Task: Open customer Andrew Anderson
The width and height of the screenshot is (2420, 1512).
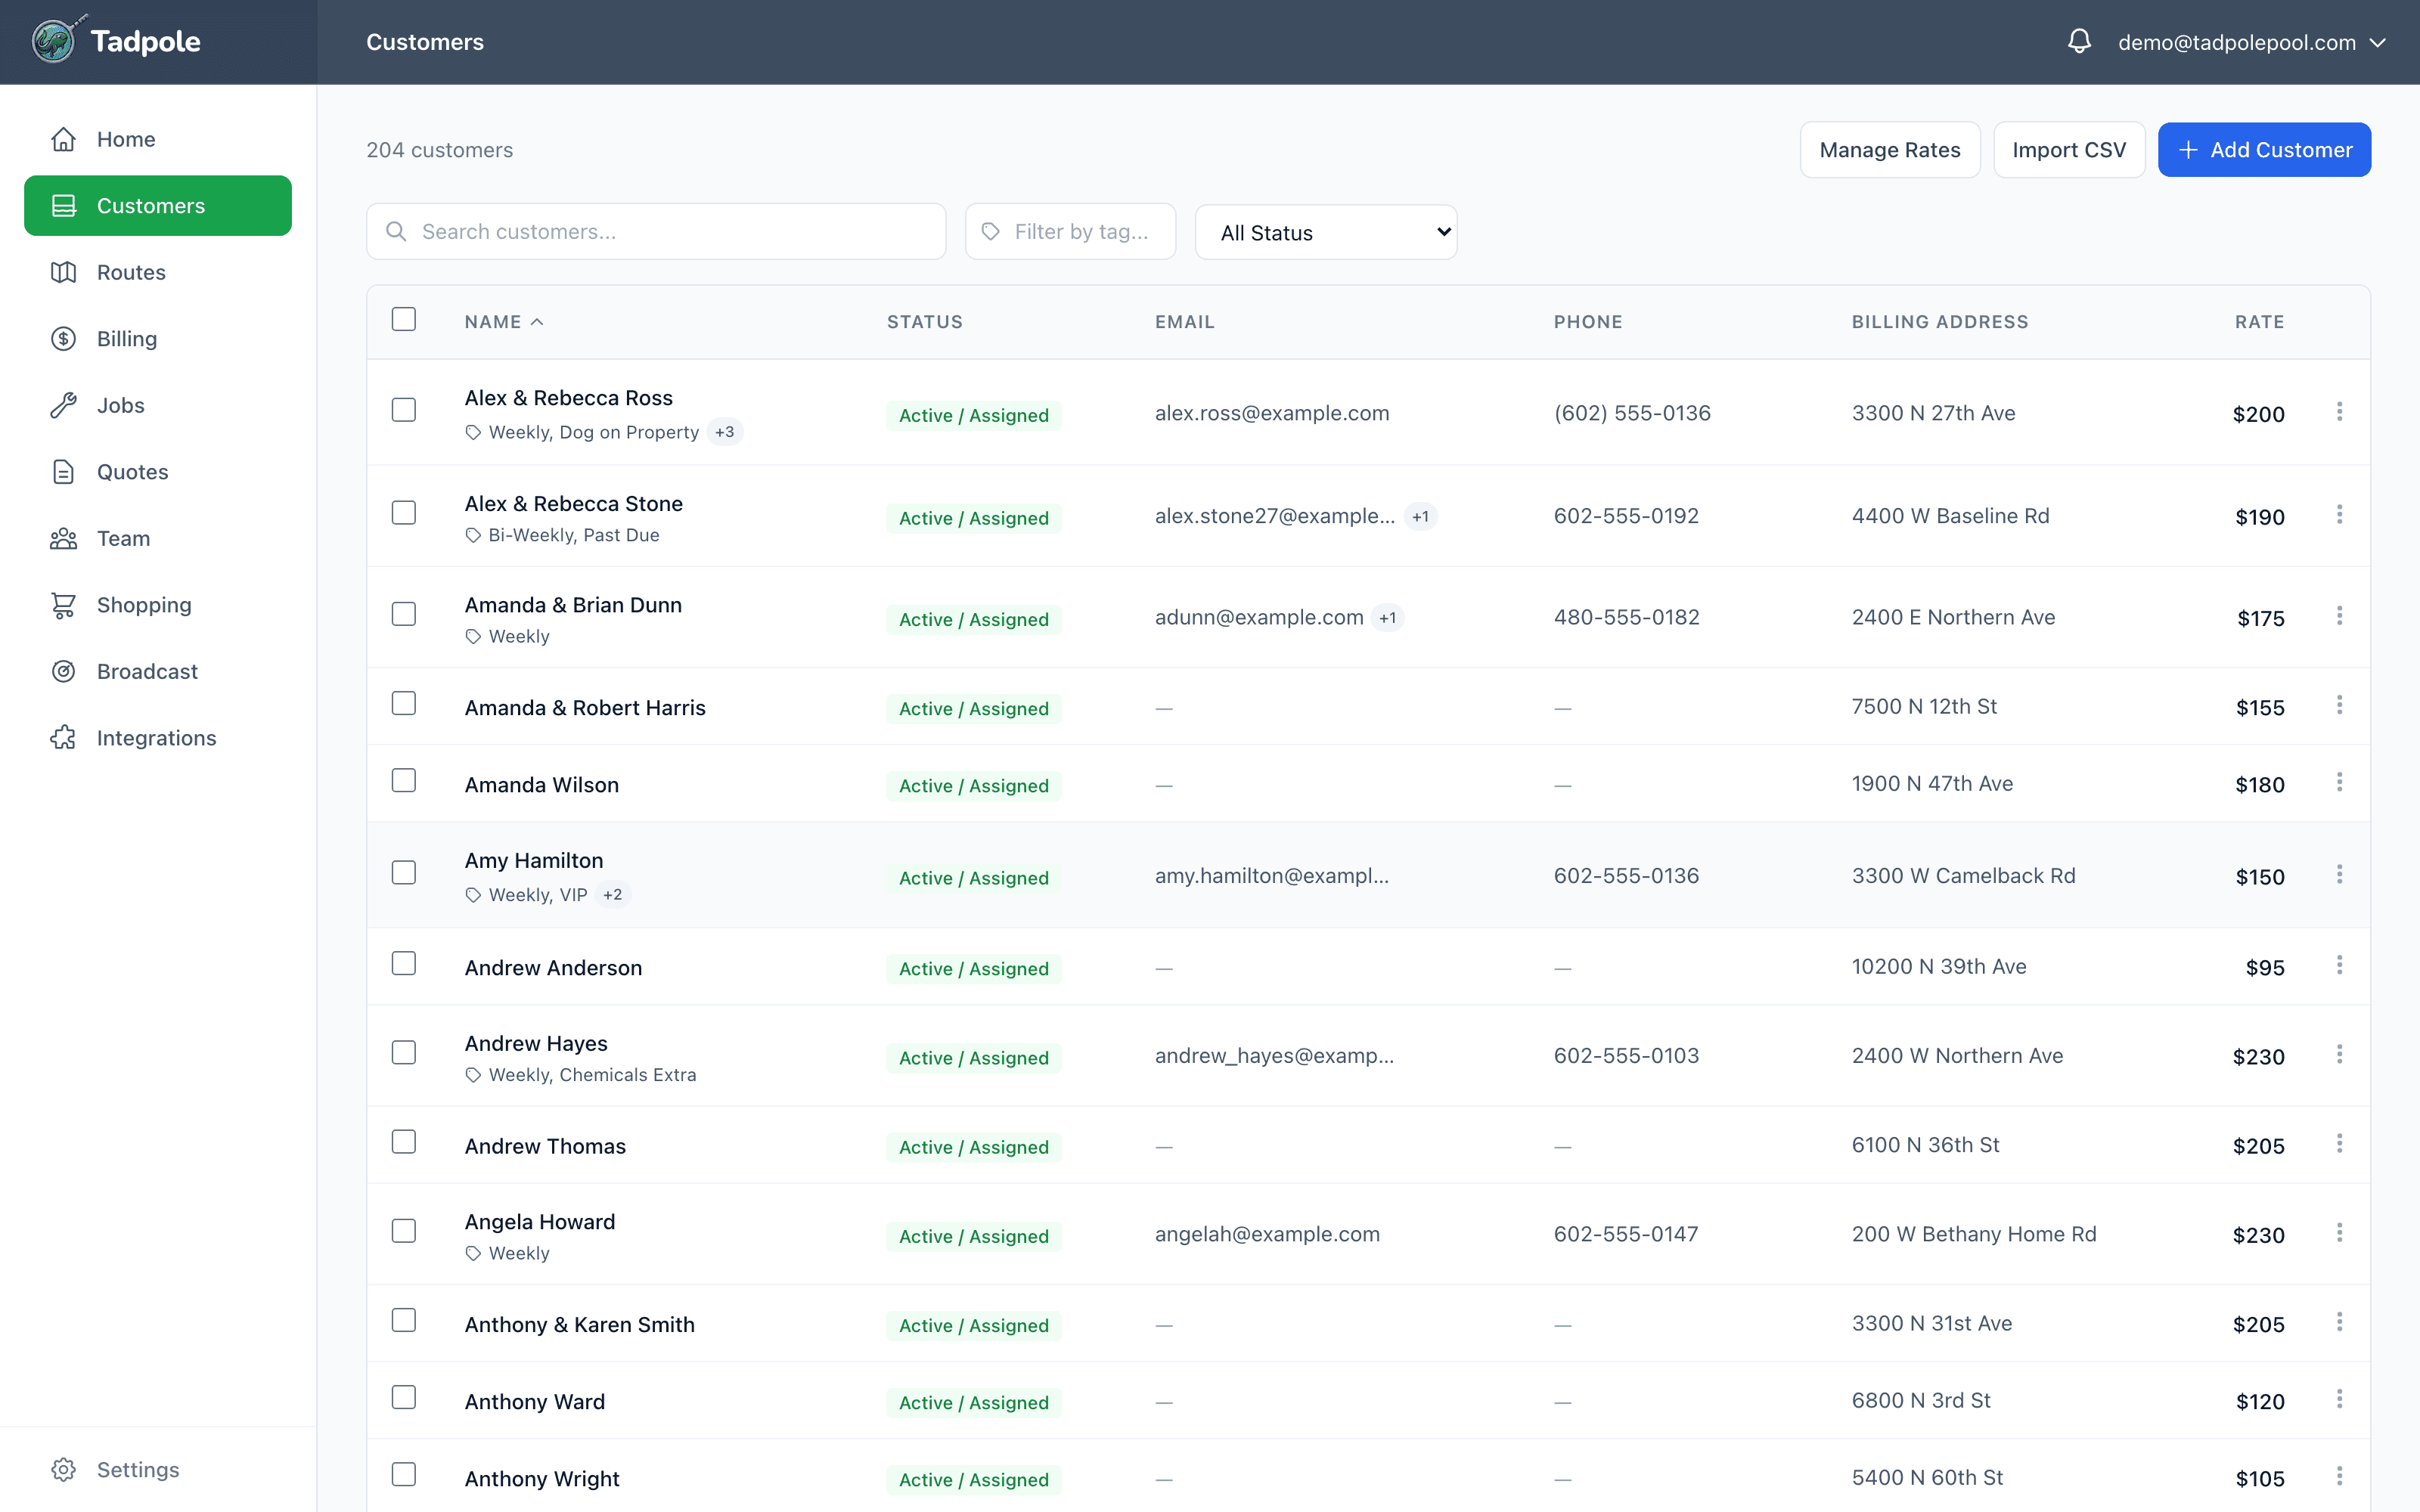Action: 553,968
